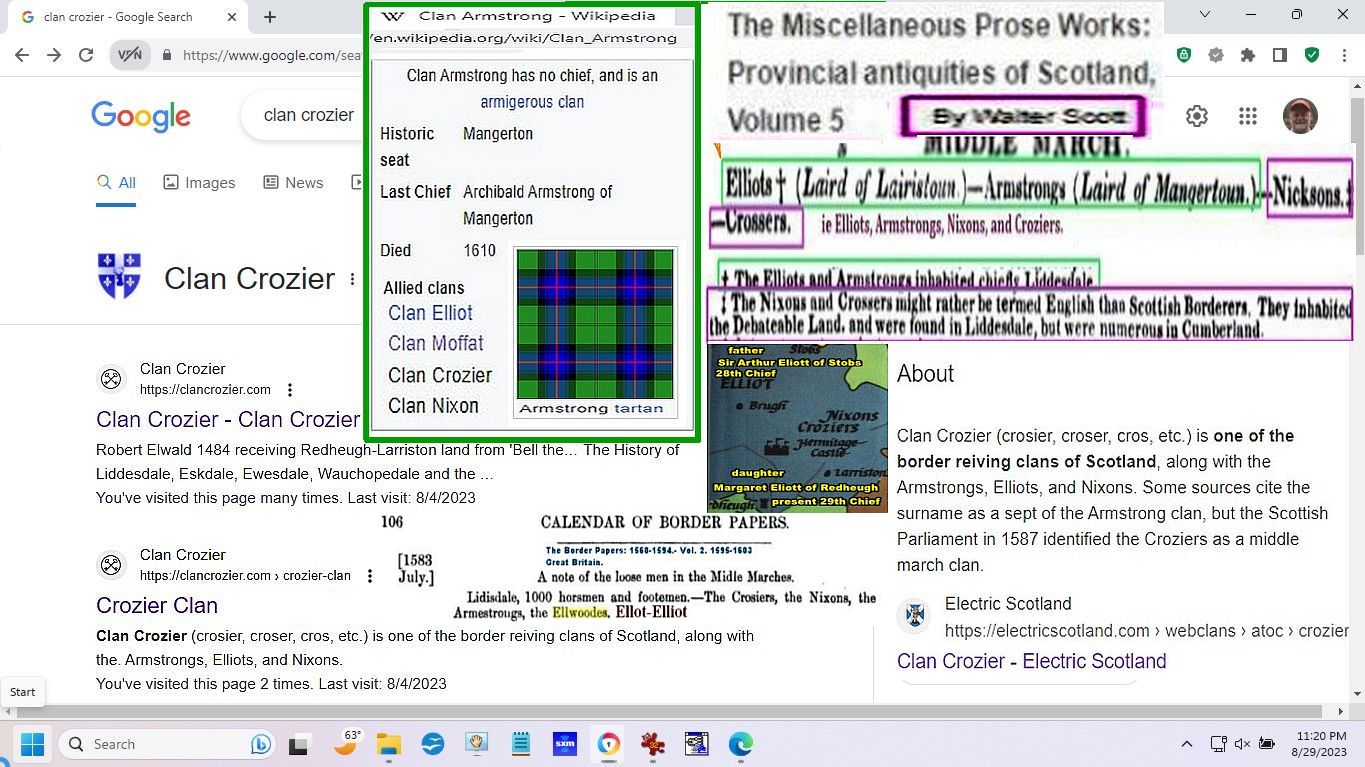Click the 'clan crozier' search box
This screenshot has width=1365, height=767.
pyautogui.click(x=303, y=115)
